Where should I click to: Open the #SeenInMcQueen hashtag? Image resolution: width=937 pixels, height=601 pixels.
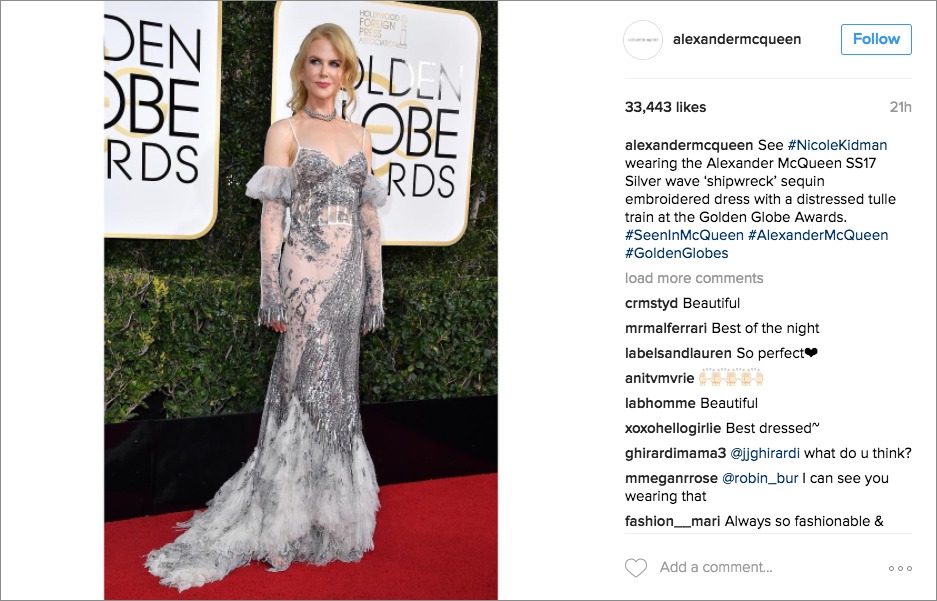(x=684, y=235)
